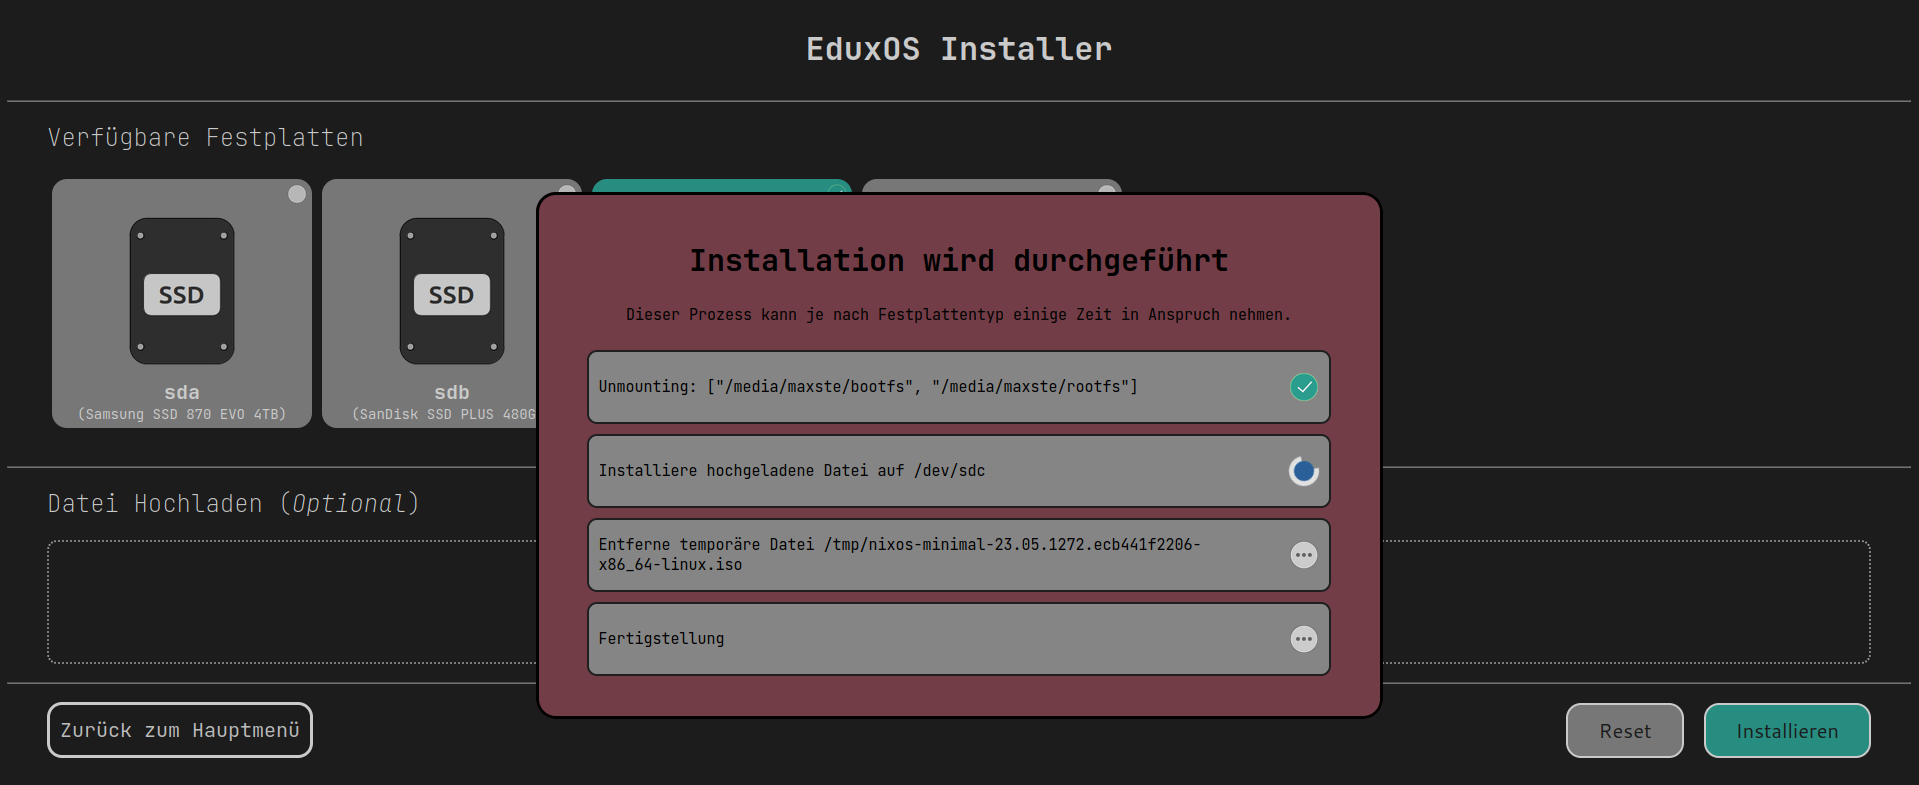Screen dimensions: 1919x785
Task: Toggle the radio button on sda card
Action: (297, 194)
